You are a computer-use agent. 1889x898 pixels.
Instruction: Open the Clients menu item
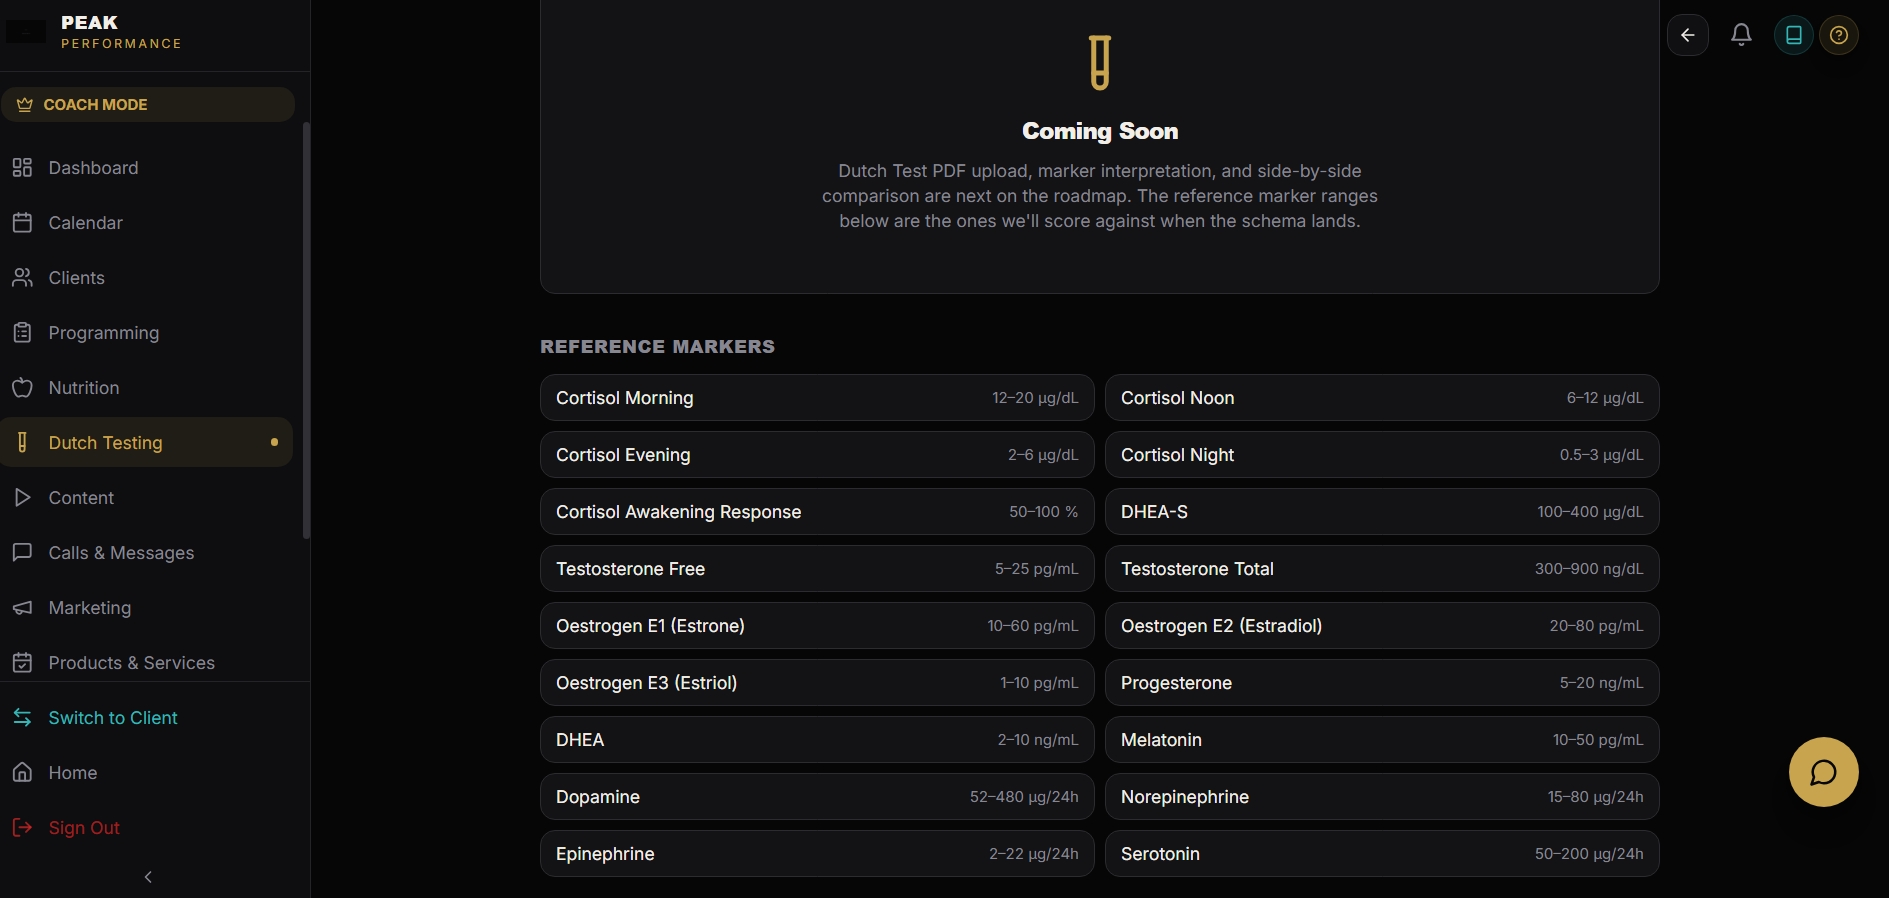tap(146, 277)
